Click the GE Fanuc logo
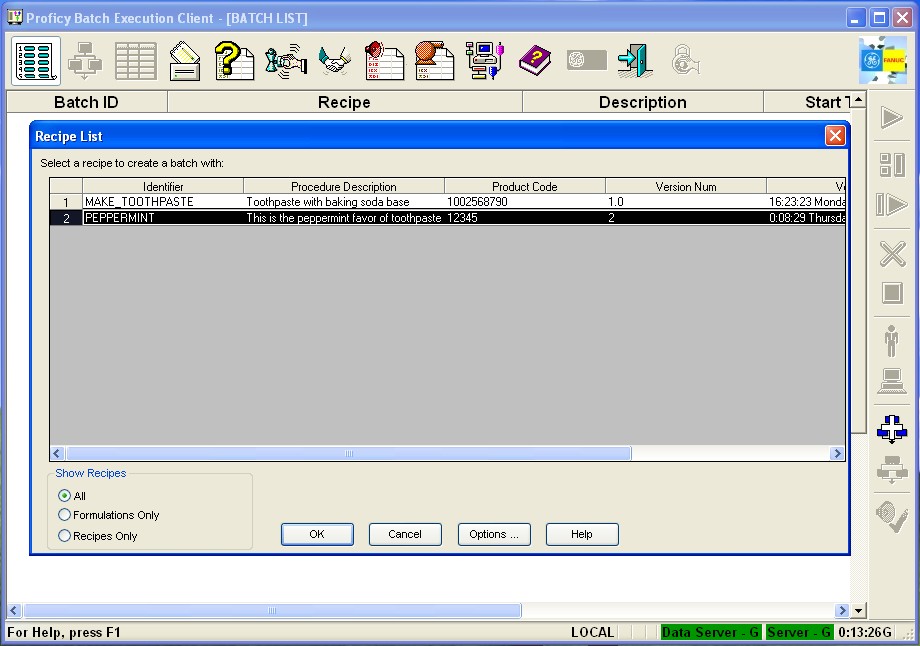The width and height of the screenshot is (920, 646). point(882,60)
